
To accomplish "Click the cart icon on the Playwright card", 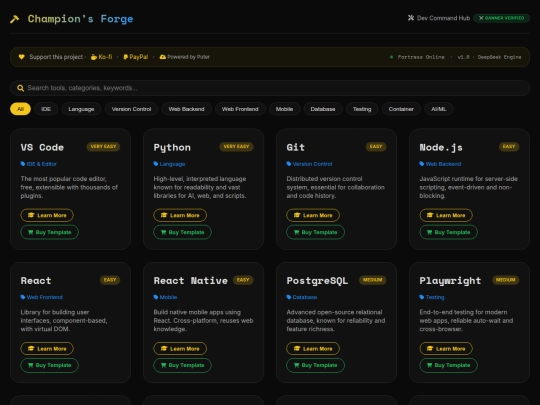I will [x=429, y=365].
